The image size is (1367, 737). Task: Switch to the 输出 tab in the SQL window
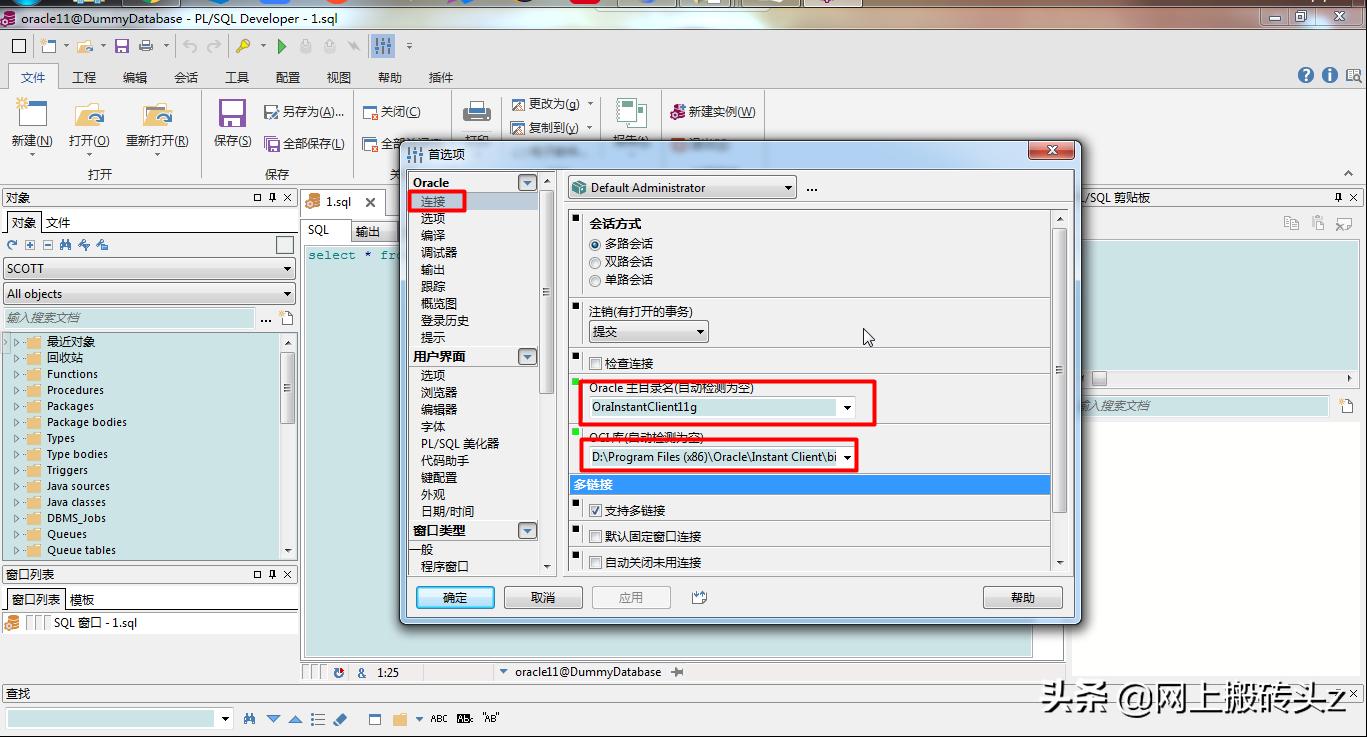pyautogui.click(x=369, y=230)
